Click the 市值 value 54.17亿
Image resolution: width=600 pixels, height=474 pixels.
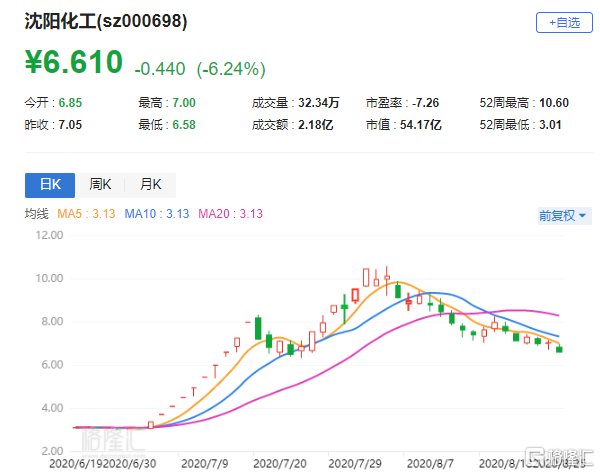[x=421, y=125]
